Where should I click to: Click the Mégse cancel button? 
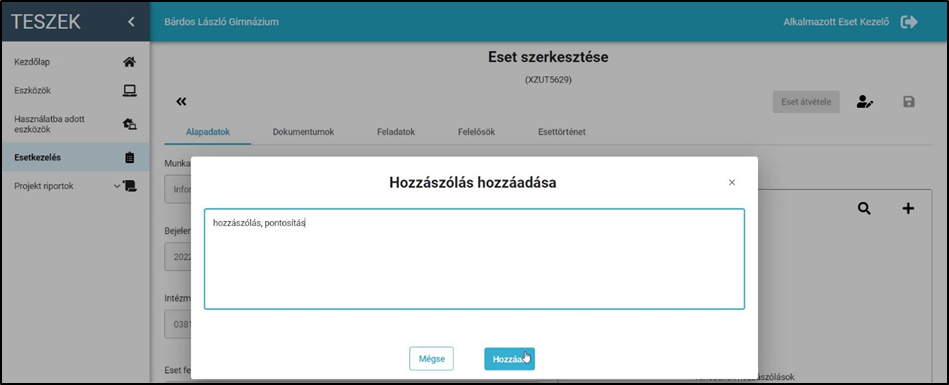[x=432, y=358]
